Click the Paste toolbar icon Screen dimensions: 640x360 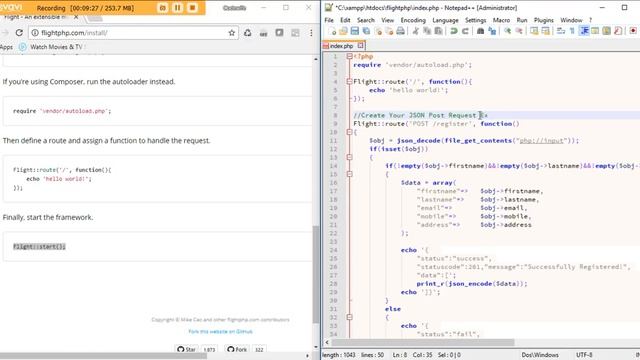point(438,31)
